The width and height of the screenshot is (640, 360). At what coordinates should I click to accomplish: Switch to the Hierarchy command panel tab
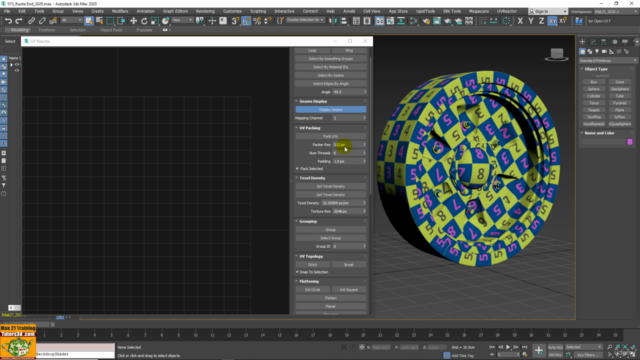(x=604, y=42)
